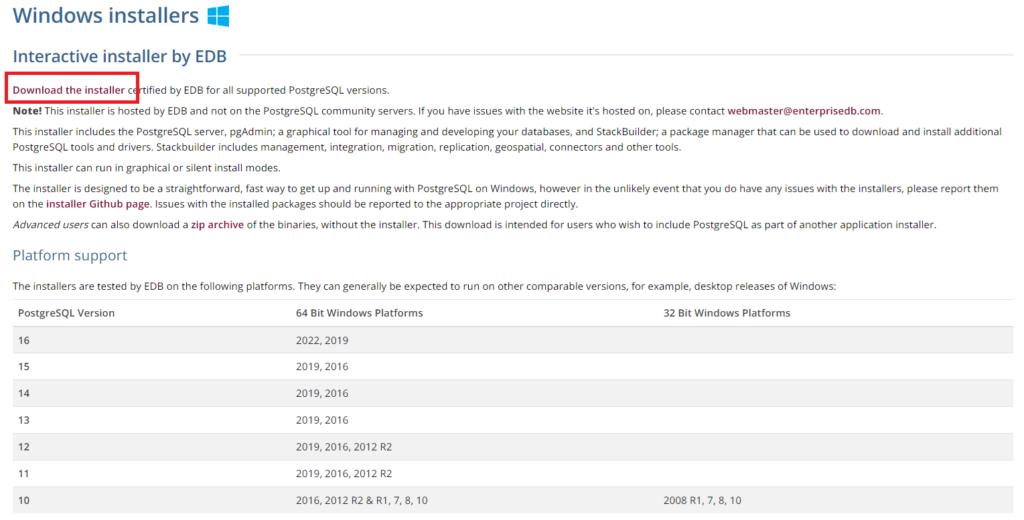The width and height of the screenshot is (1024, 520).
Task: Click the '2019, 2016' cell in version 15 row
Action: click(322, 366)
